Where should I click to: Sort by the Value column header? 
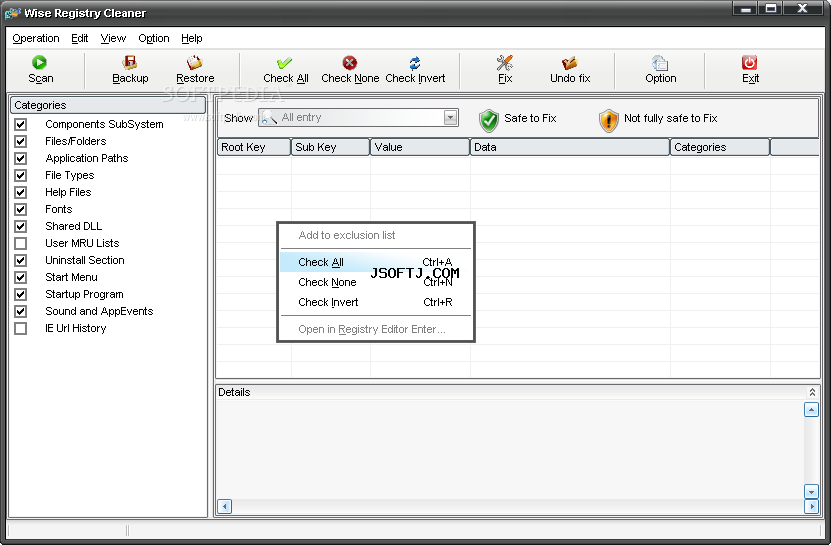pyautogui.click(x=420, y=147)
